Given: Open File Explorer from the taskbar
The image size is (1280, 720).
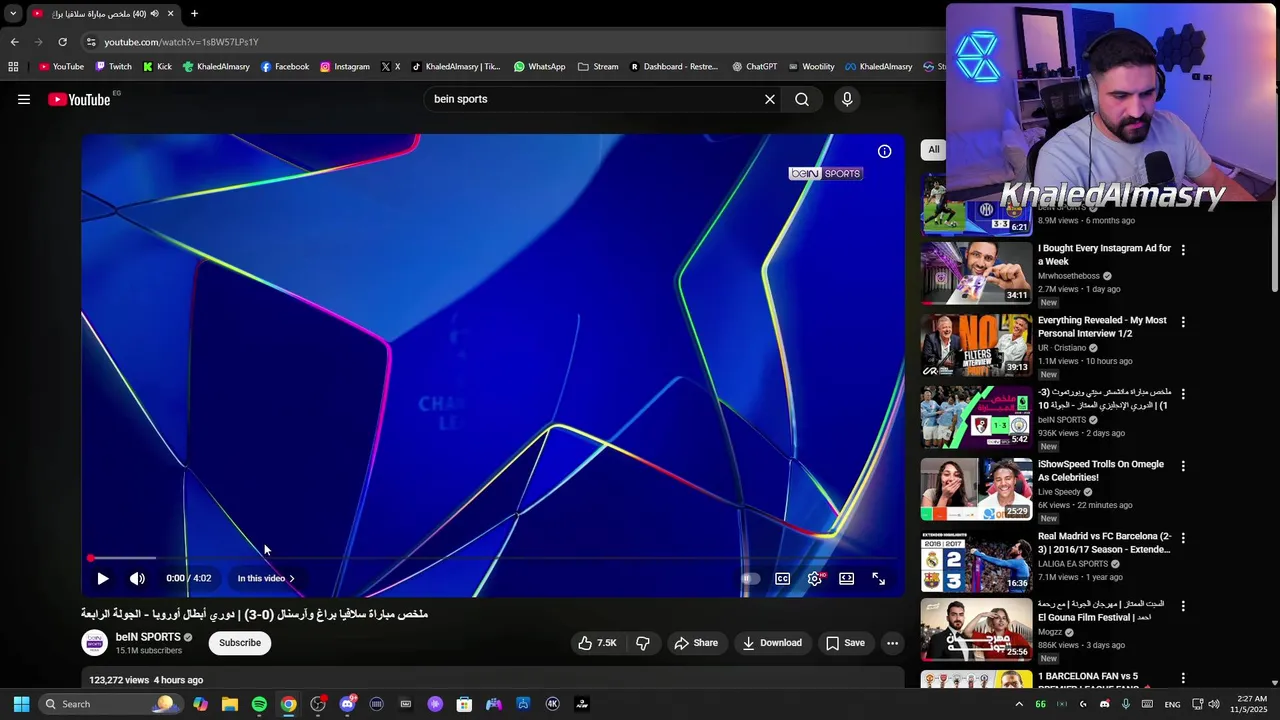Looking at the screenshot, I should (230, 704).
